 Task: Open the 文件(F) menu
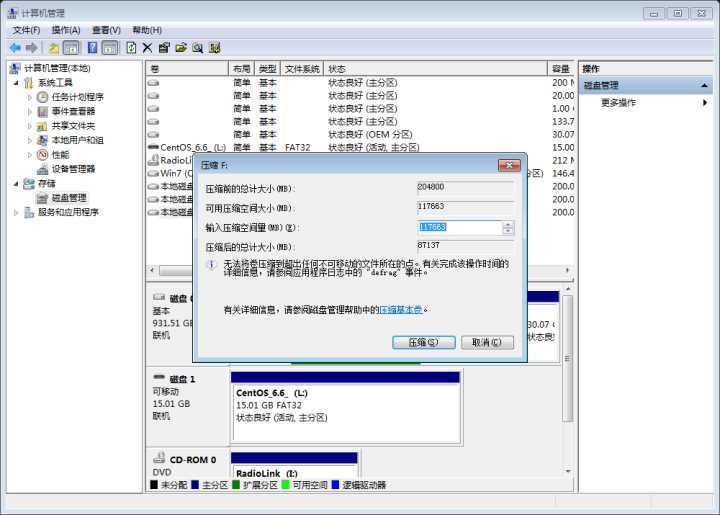[26, 30]
